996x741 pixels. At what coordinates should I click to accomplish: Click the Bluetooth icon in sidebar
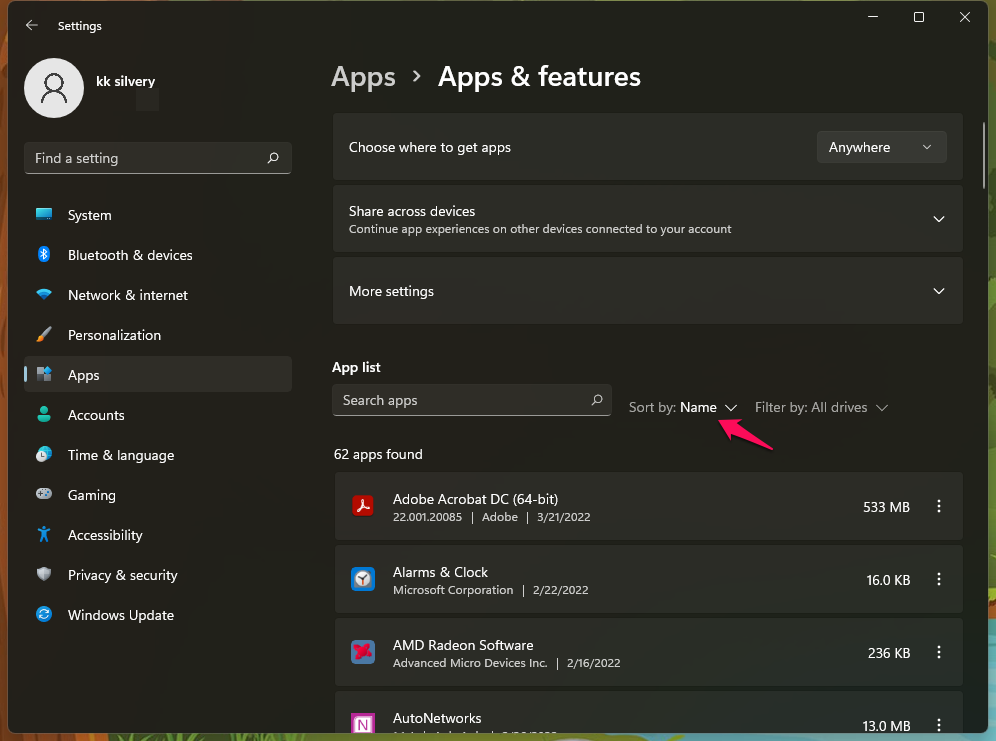44,255
